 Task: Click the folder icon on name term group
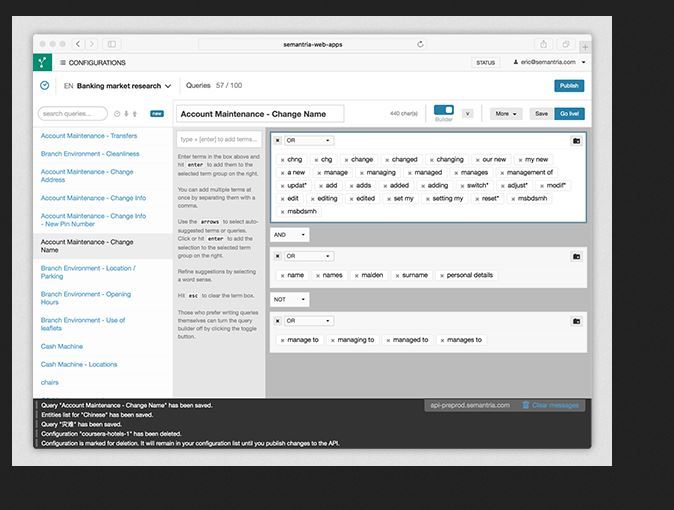[576, 257]
